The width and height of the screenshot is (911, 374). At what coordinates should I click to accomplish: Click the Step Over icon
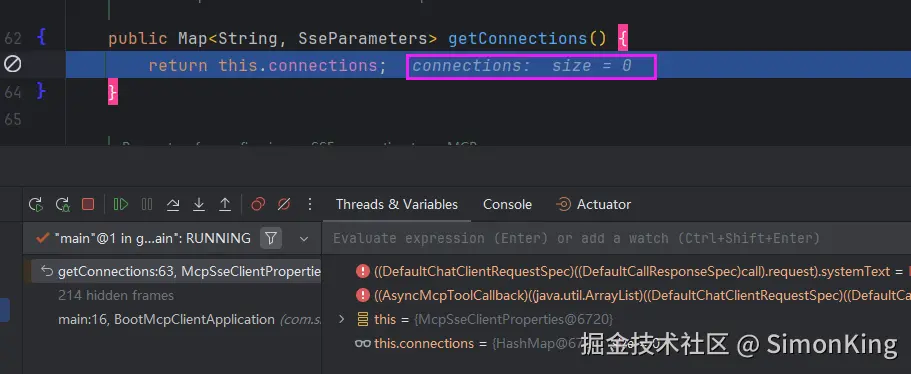tap(173, 204)
